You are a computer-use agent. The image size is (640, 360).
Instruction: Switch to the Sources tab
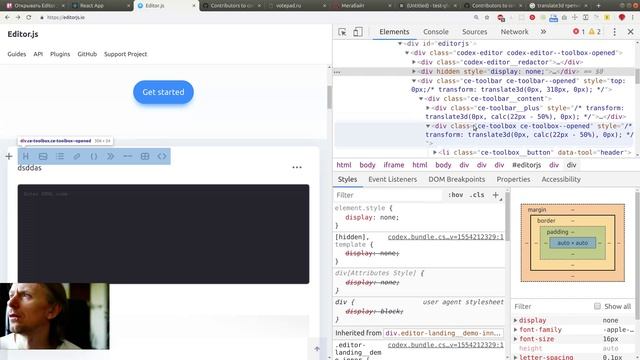pos(474,32)
